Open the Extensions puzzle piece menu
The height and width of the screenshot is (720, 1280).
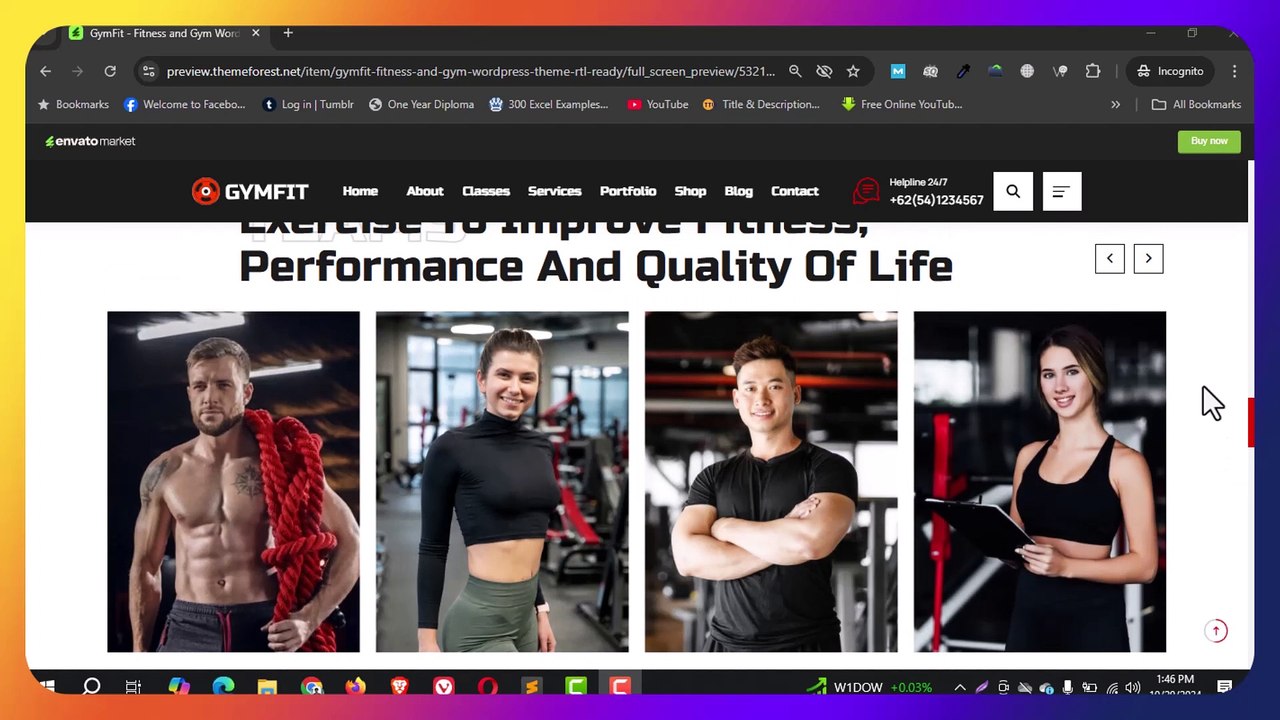1093,71
